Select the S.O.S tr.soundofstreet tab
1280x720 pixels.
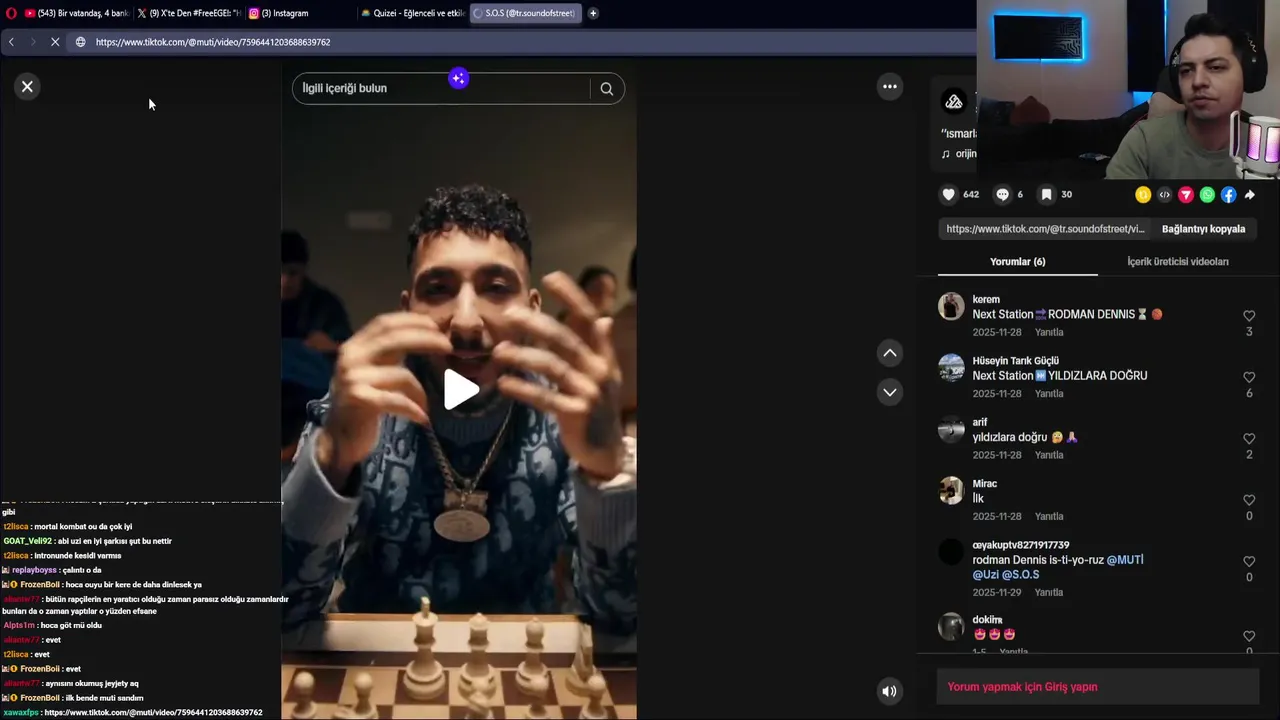tap(525, 13)
